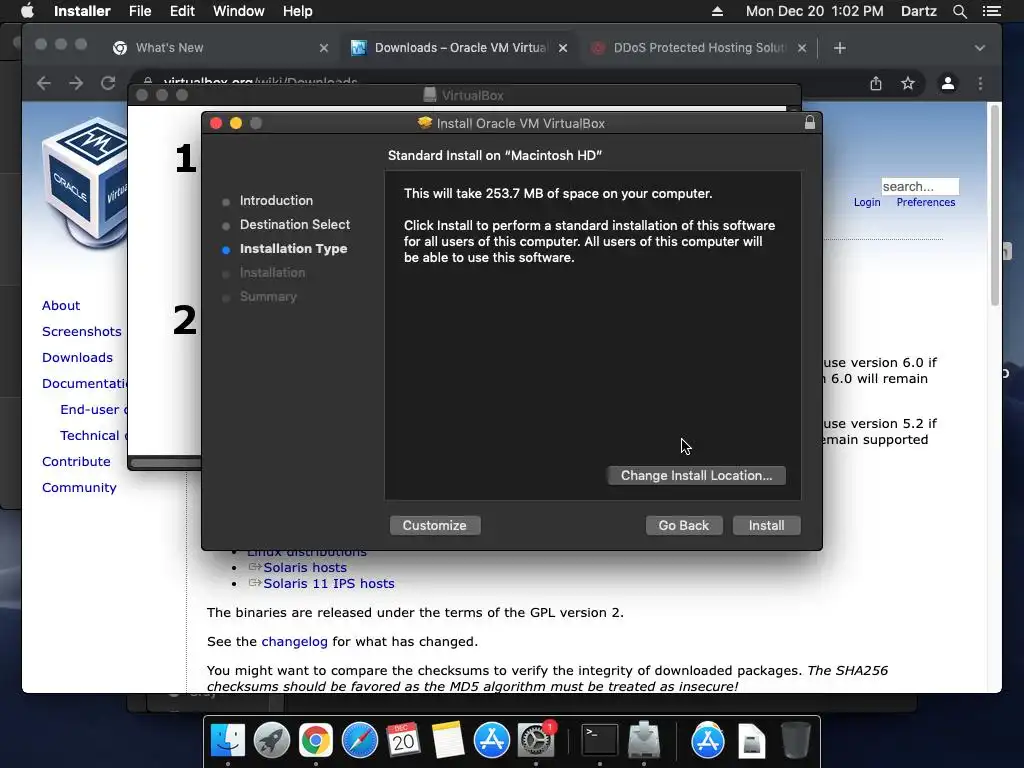The image size is (1024, 768).
Task: Open System Preferences from the Dock
Action: tap(536, 741)
